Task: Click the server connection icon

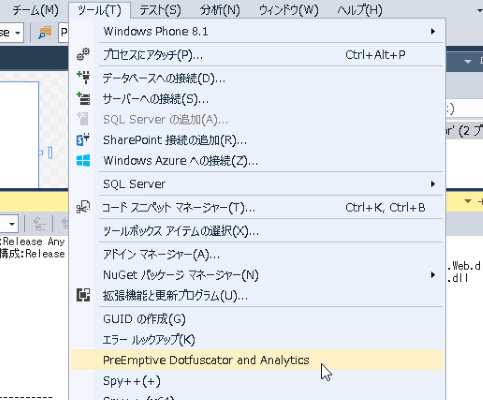Action: 83,99
